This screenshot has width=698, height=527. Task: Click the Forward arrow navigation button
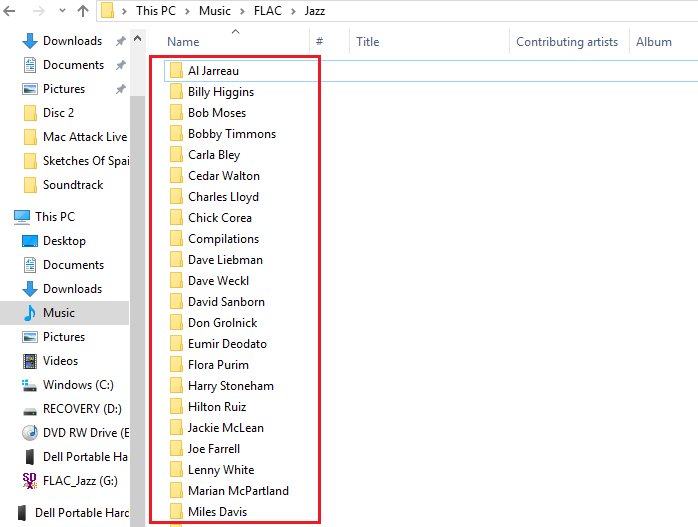tap(37, 12)
